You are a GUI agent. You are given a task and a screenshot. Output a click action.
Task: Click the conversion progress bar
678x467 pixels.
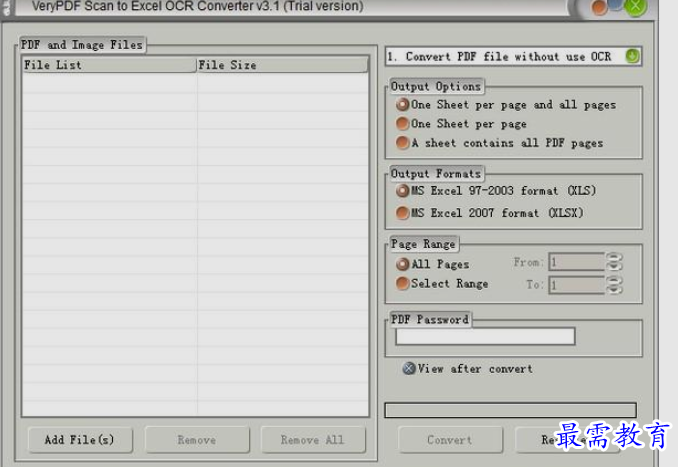point(510,410)
